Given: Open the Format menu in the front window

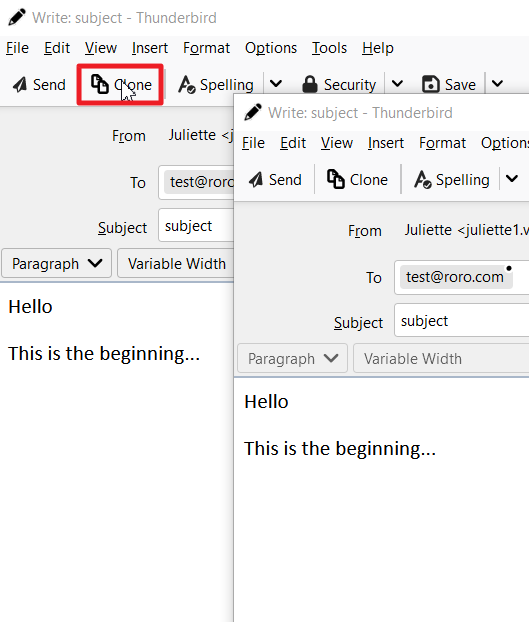Looking at the screenshot, I should point(443,143).
